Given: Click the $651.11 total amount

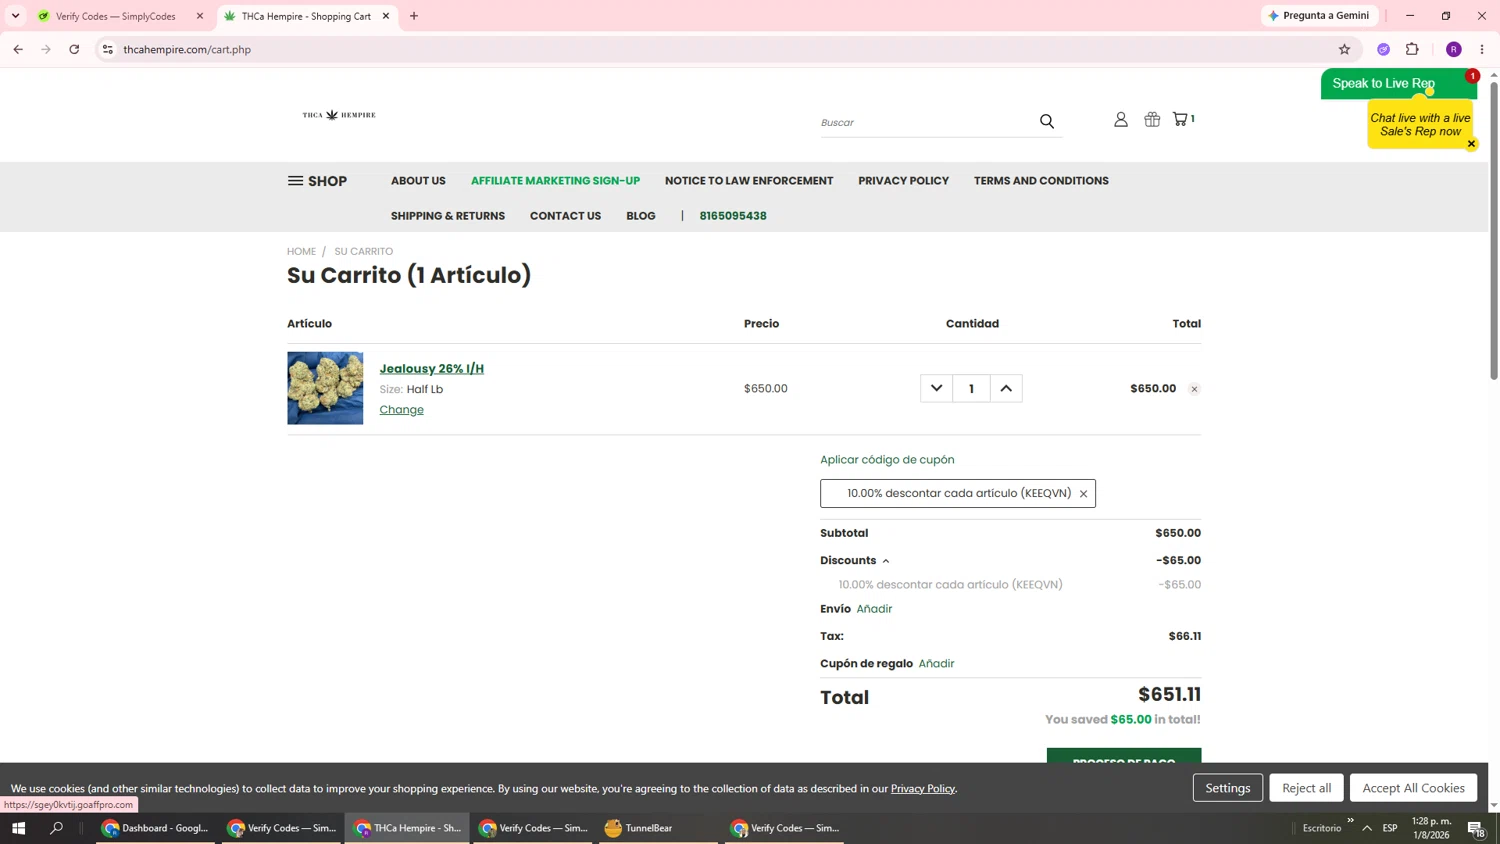Looking at the screenshot, I should 1169,695.
